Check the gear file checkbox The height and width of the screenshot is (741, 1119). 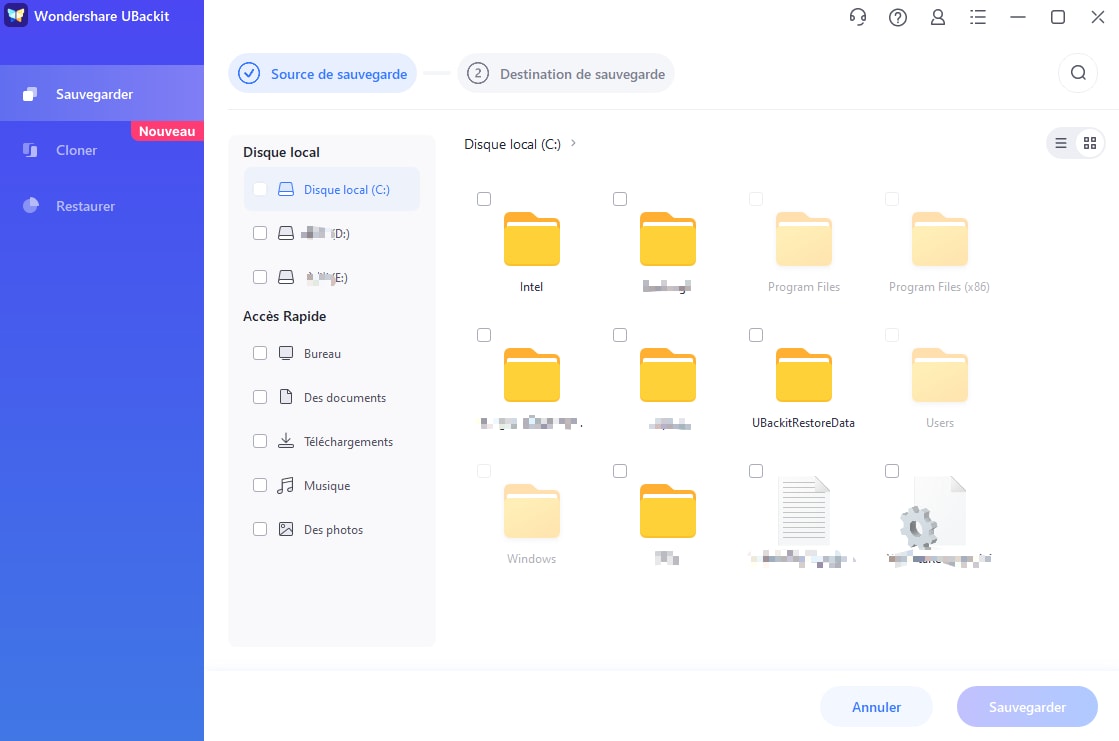tap(892, 471)
